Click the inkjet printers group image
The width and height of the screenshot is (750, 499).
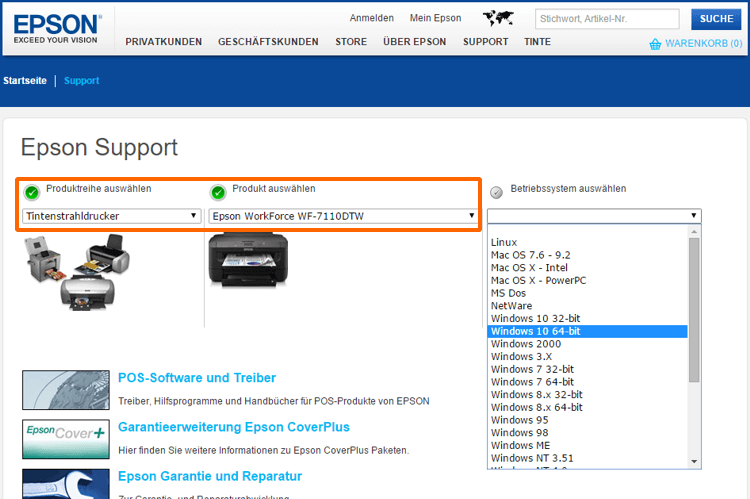tap(77, 272)
